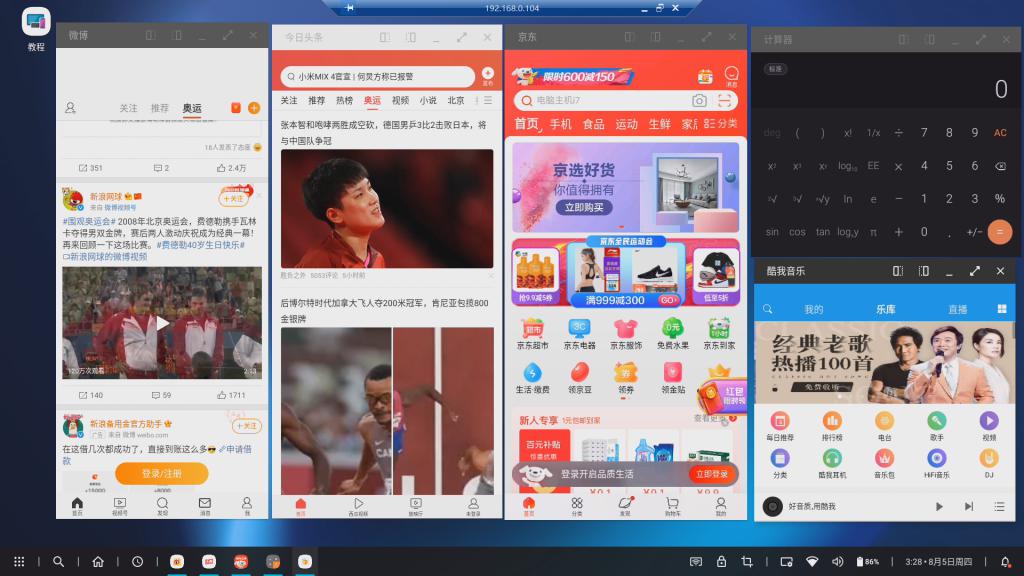Image resolution: width=1024 pixels, height=576 pixels.
Task: Toggle the volume icon in taskbar
Action: point(837,562)
